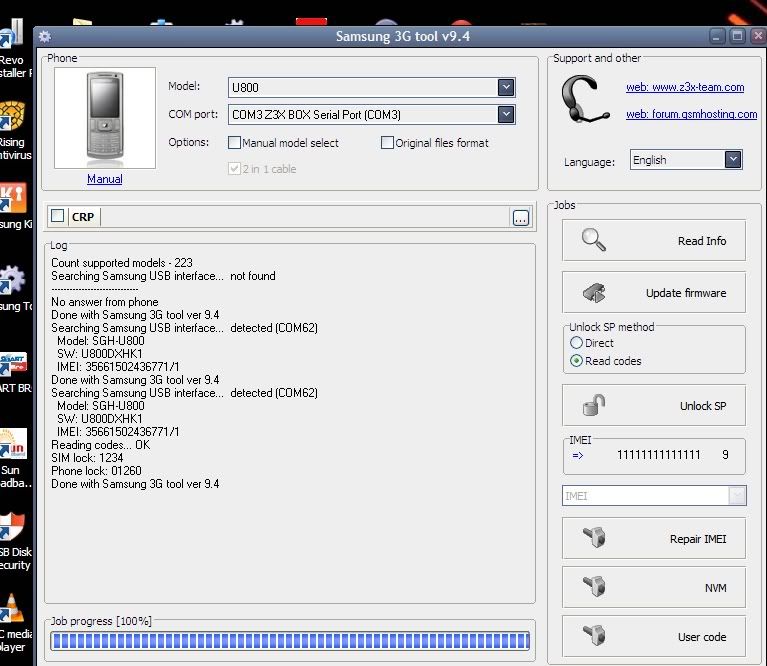Screen dimensions: 767x666
Task: Click the CRP browse ellipsis button
Action: pos(520,218)
